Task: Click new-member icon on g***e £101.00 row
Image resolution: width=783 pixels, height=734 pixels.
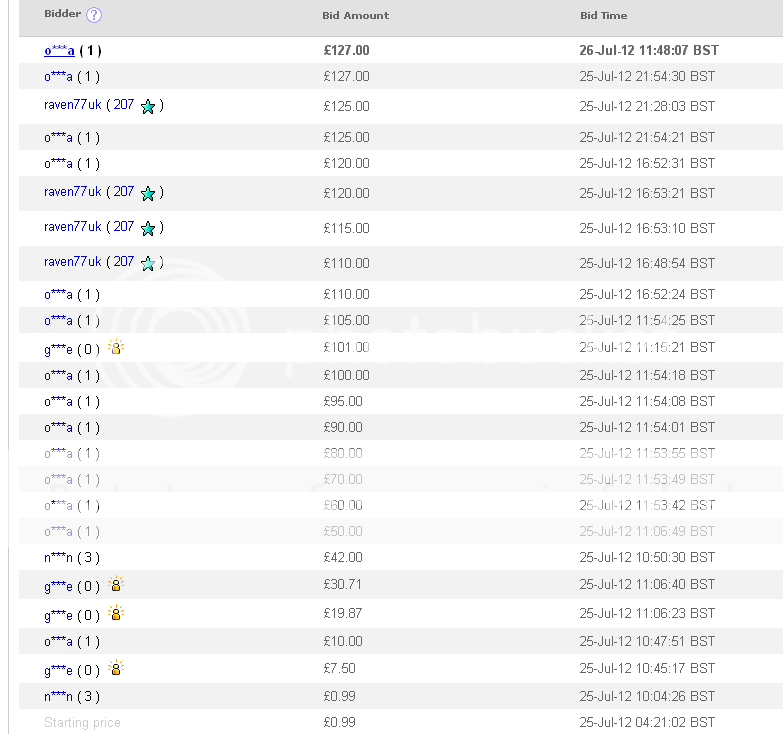Action: point(116,348)
